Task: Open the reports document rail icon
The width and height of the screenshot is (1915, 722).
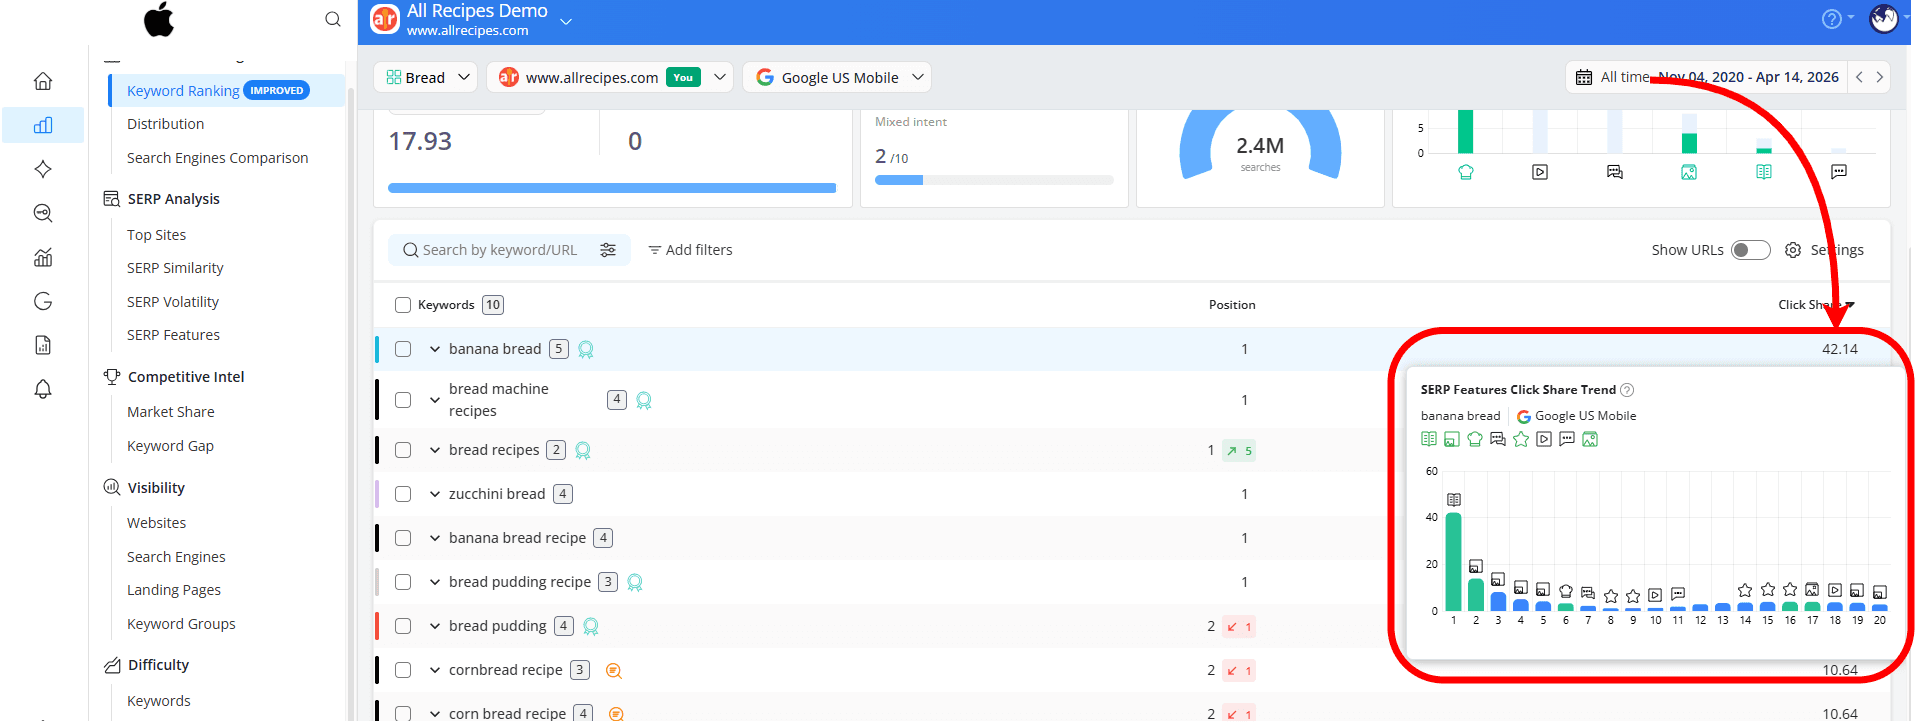Action: pos(43,345)
